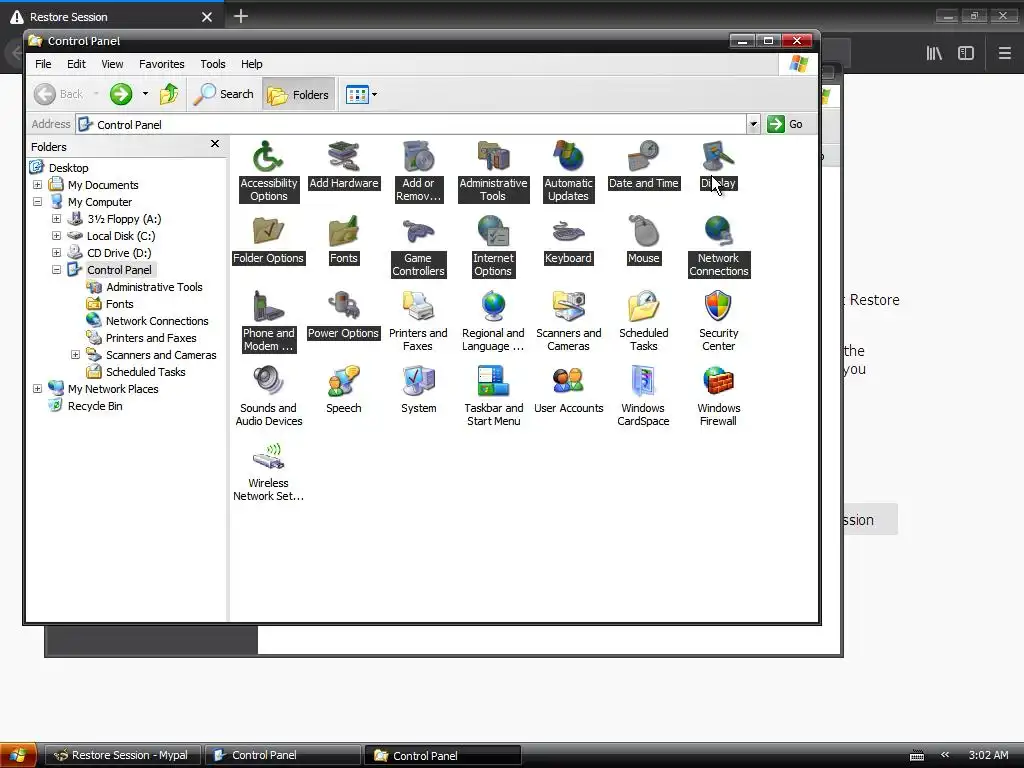The image size is (1024, 768).
Task: Collapse the My Computer tree node
Action: point(37,202)
